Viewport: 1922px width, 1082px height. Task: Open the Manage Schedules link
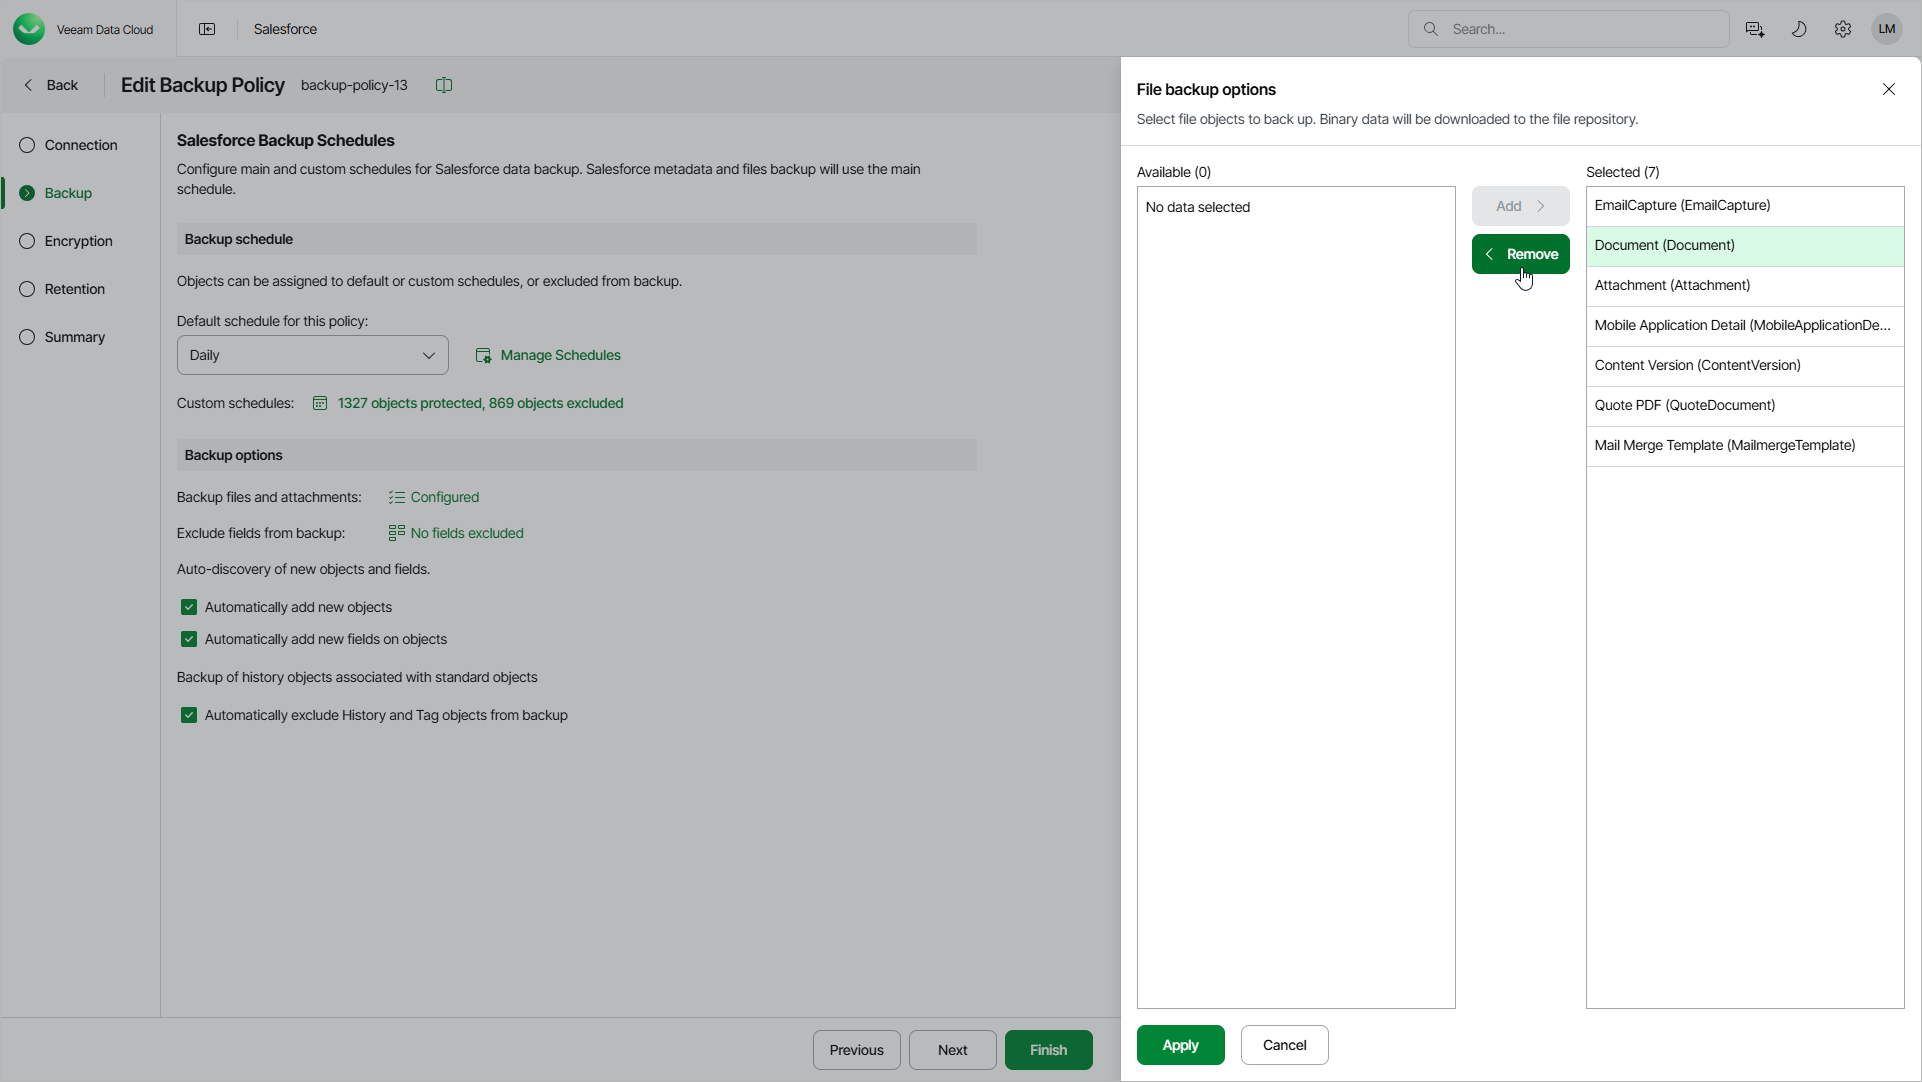(x=559, y=355)
